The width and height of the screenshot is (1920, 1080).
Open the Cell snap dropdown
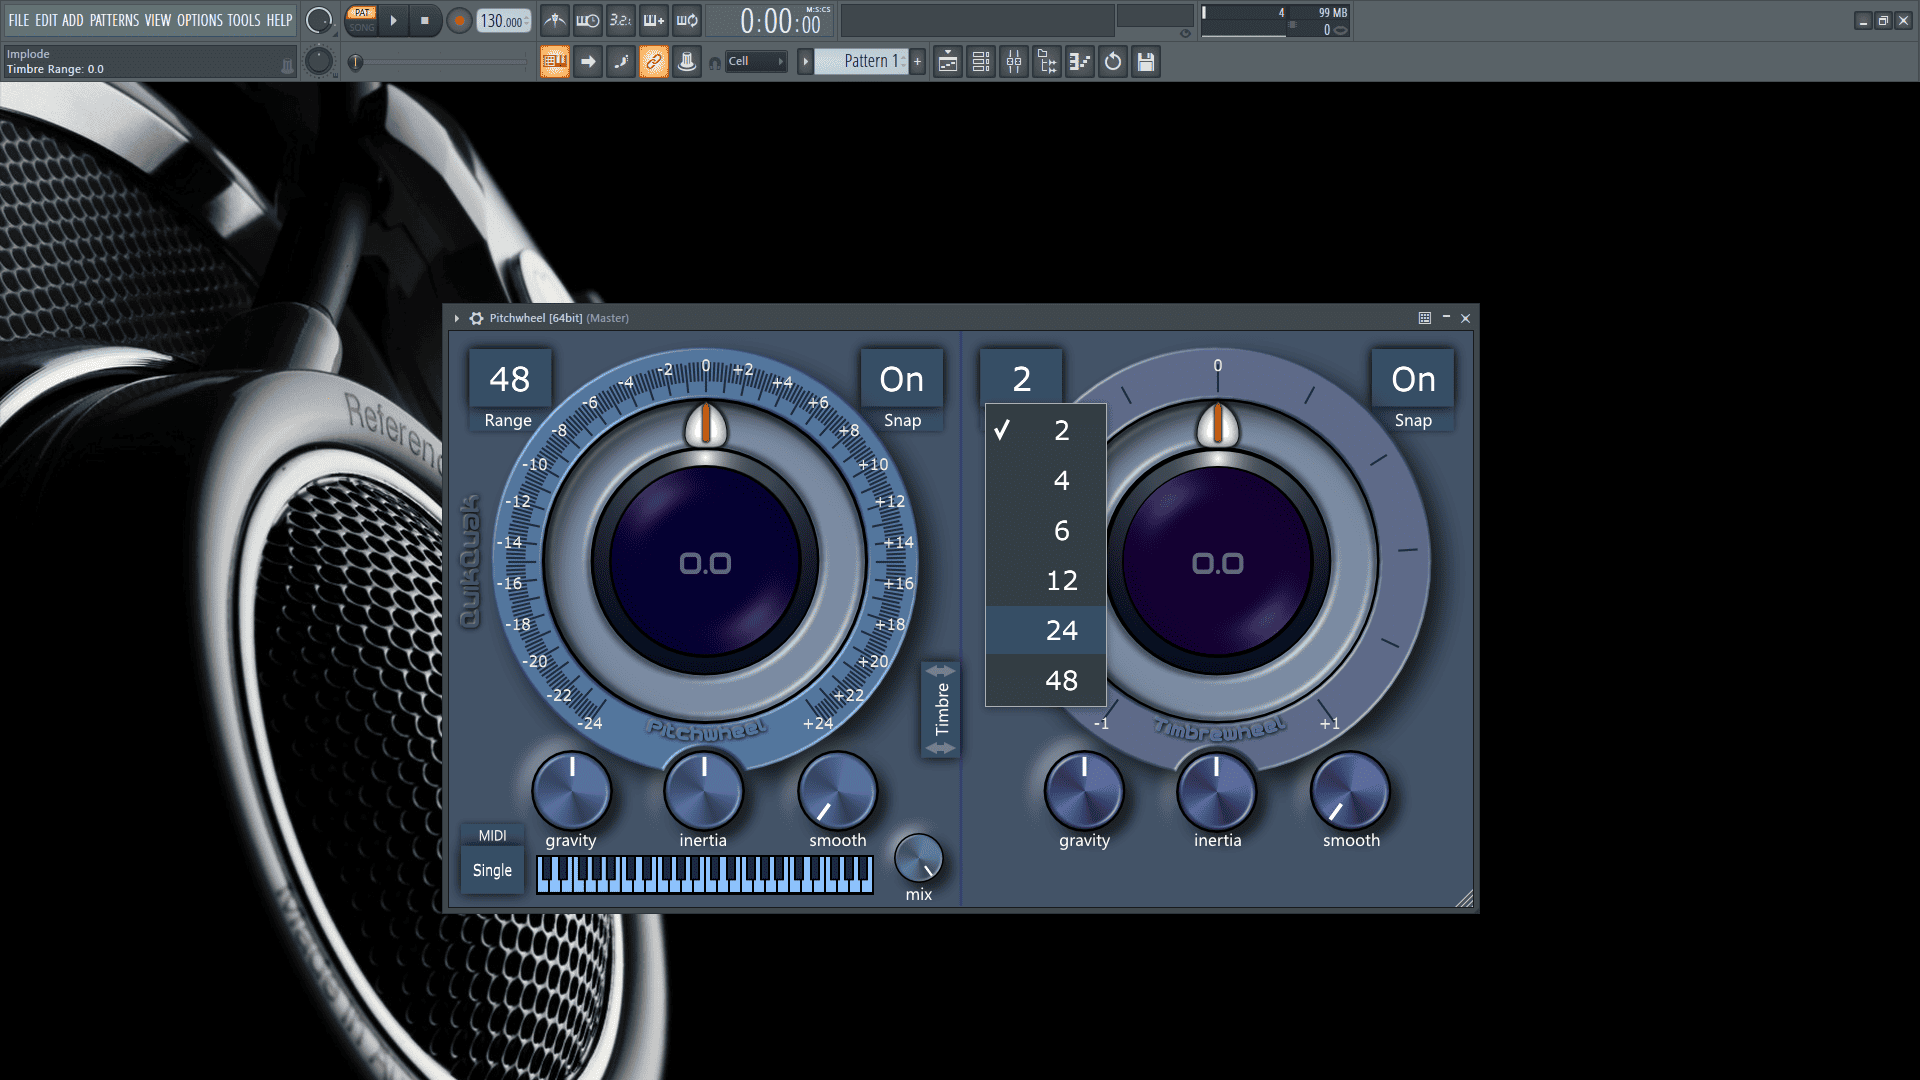point(757,61)
